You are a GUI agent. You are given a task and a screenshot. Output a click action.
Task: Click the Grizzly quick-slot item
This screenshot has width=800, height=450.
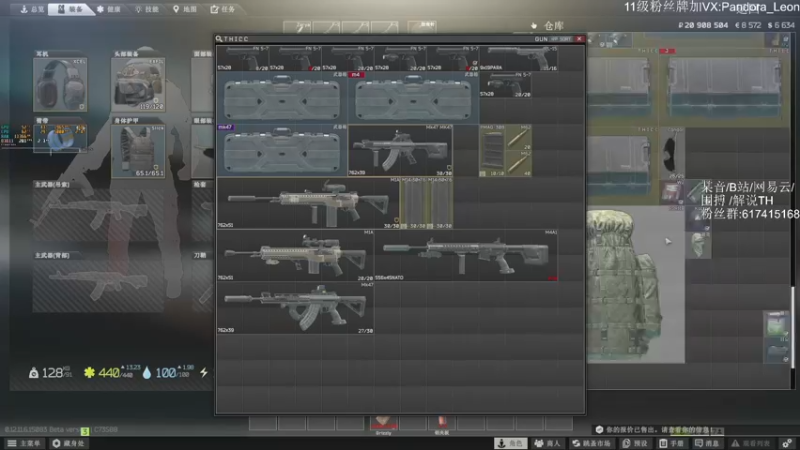(384, 424)
